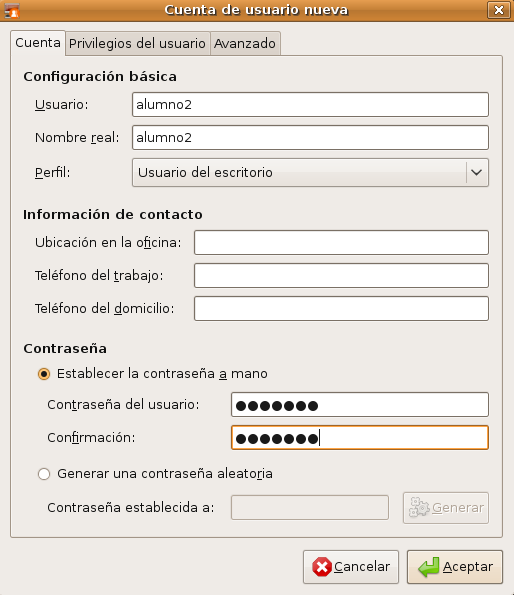The image size is (514, 595).
Task: Switch to Privilegios del usuario tab
Action: click(137, 43)
